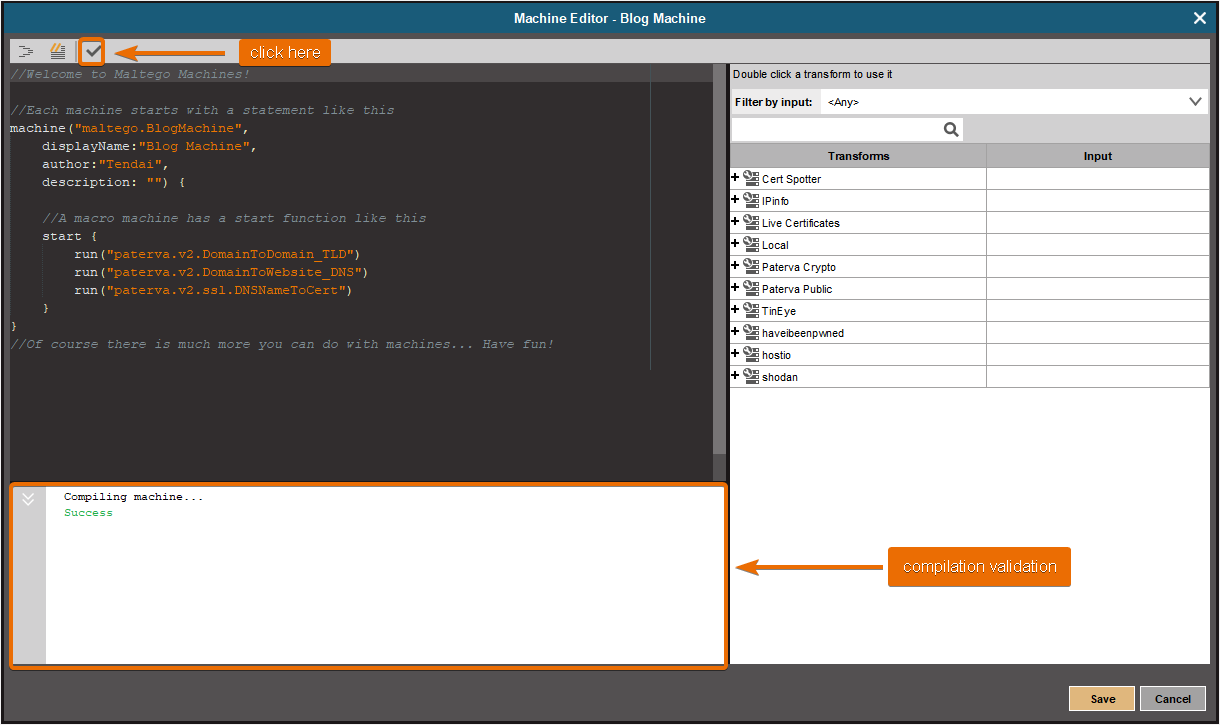This screenshot has height=725, width=1220.
Task: Click the Paterva Crypto transform set icon
Action: click(751, 266)
